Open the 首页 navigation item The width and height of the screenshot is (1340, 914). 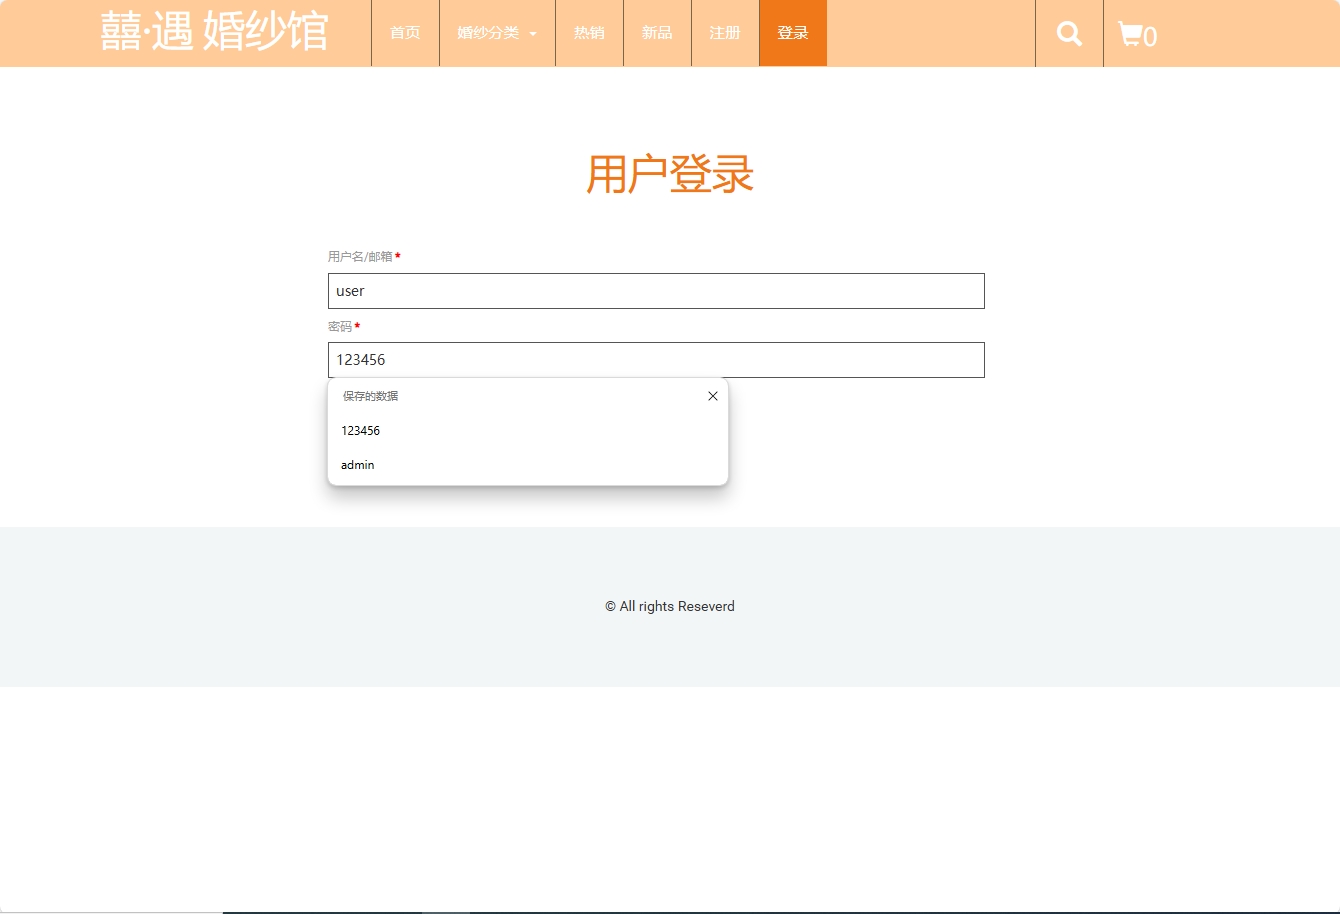(405, 32)
